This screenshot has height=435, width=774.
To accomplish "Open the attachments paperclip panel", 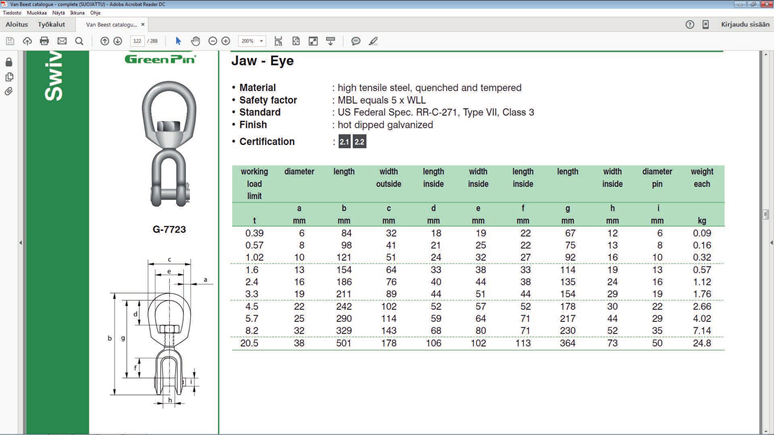I will click(x=9, y=91).
